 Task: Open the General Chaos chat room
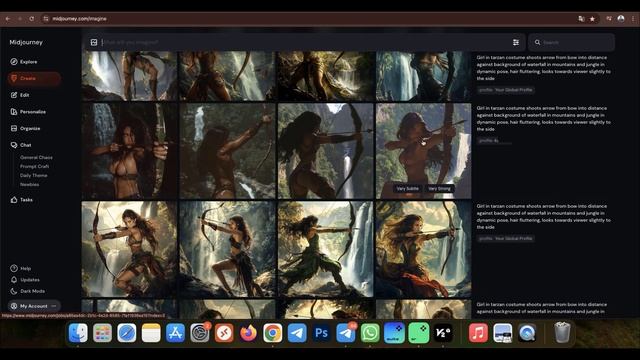36,158
